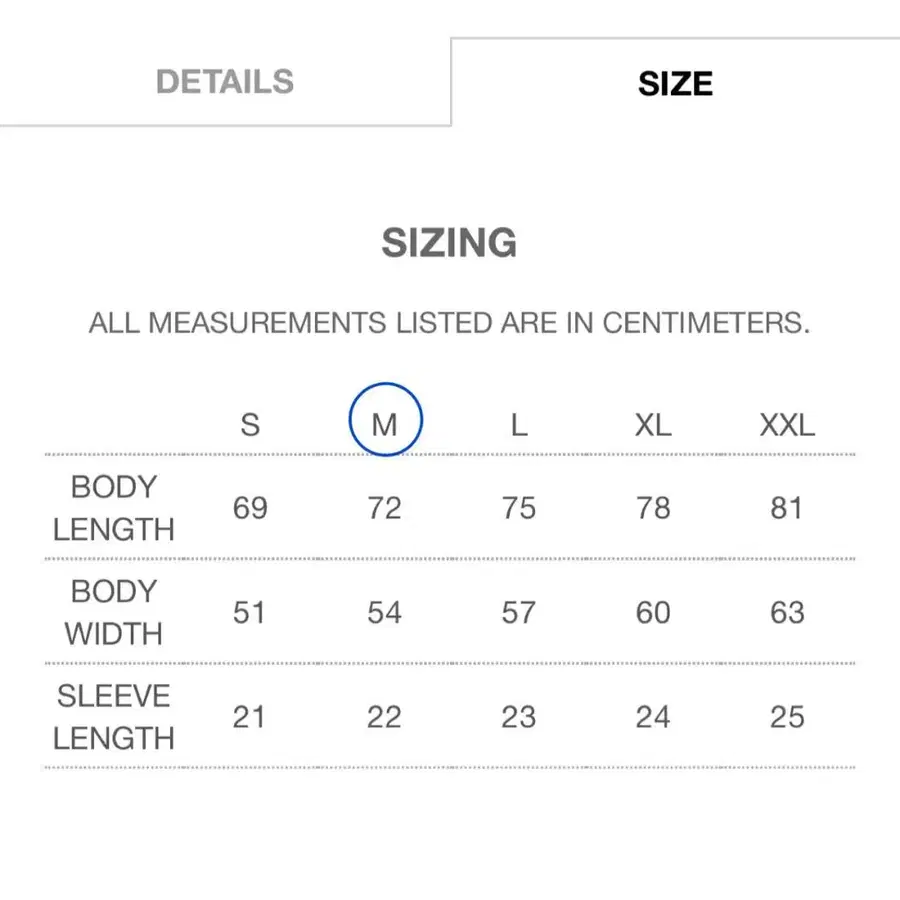Click the BODY LENGTH row label
Viewport: 900px width, 900px height.
[114, 508]
